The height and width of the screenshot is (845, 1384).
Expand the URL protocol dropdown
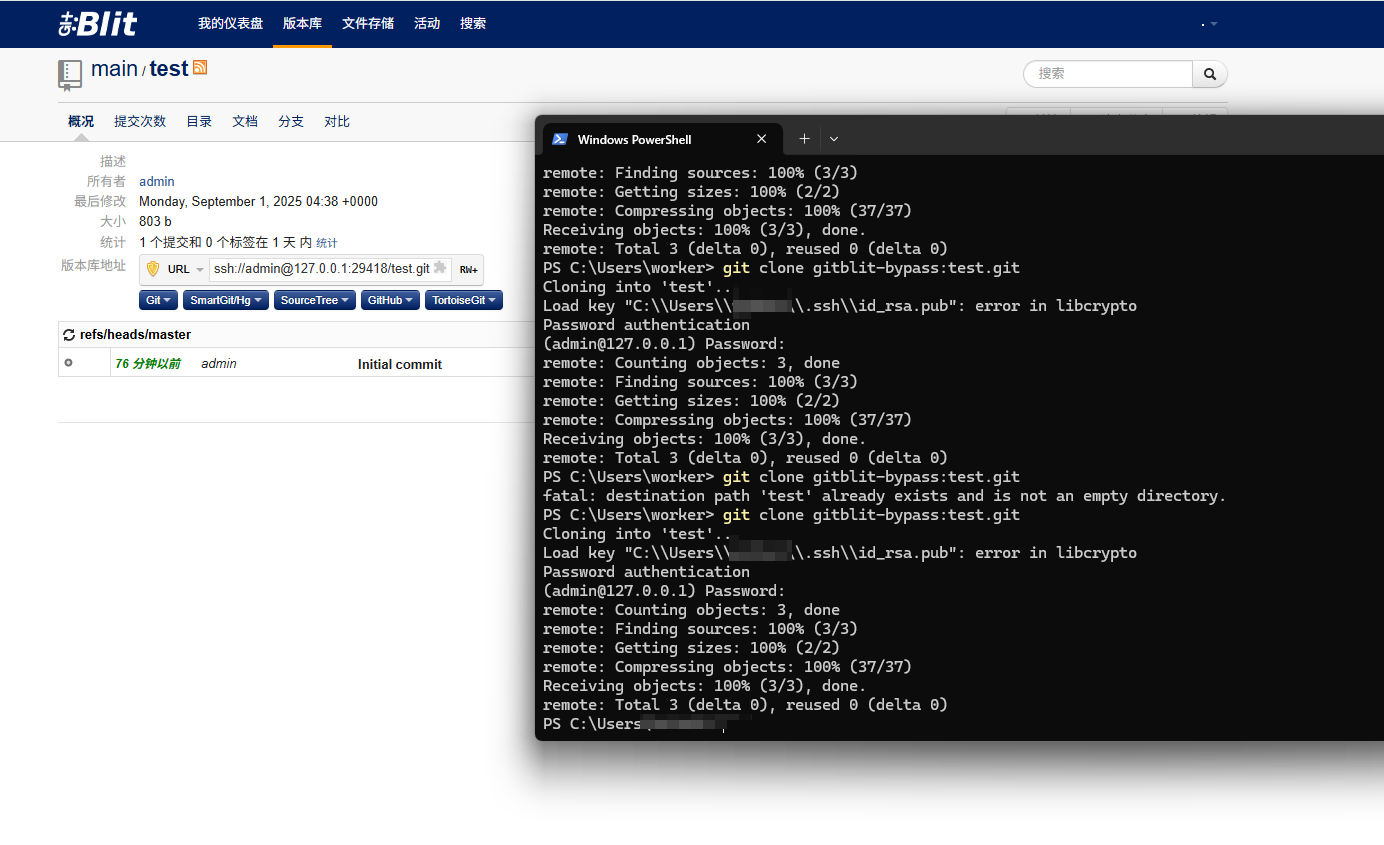[x=186, y=269]
